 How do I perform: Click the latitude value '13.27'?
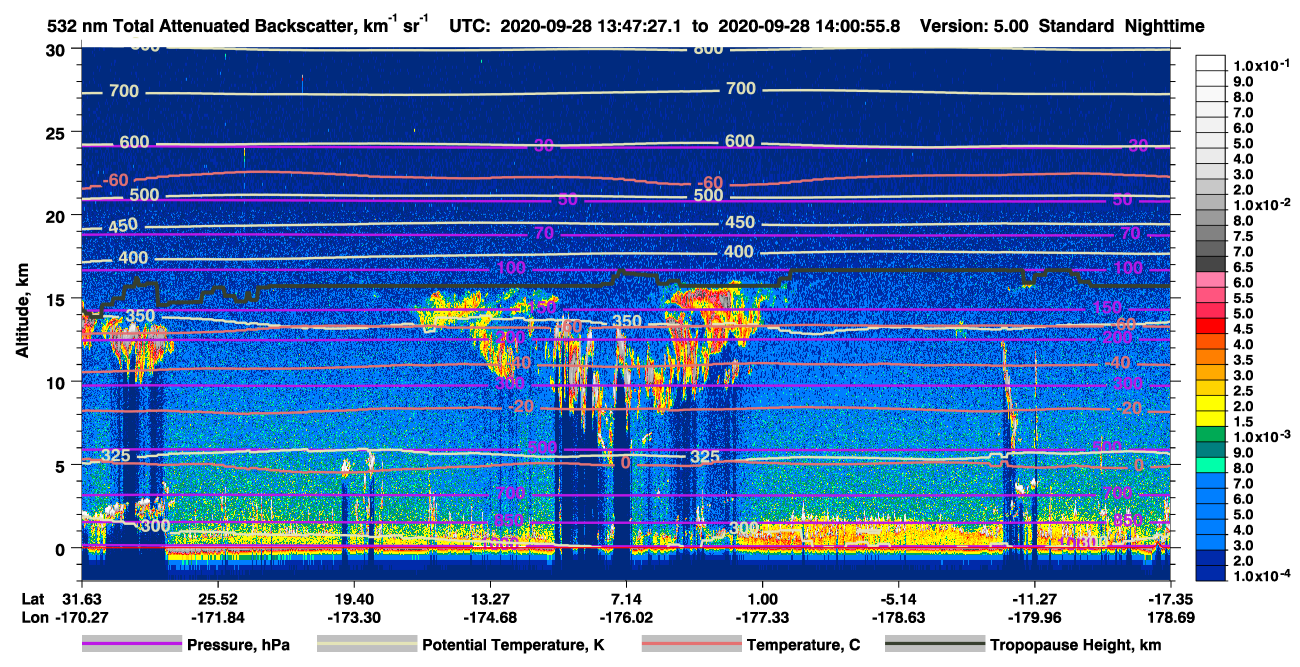pos(489,599)
